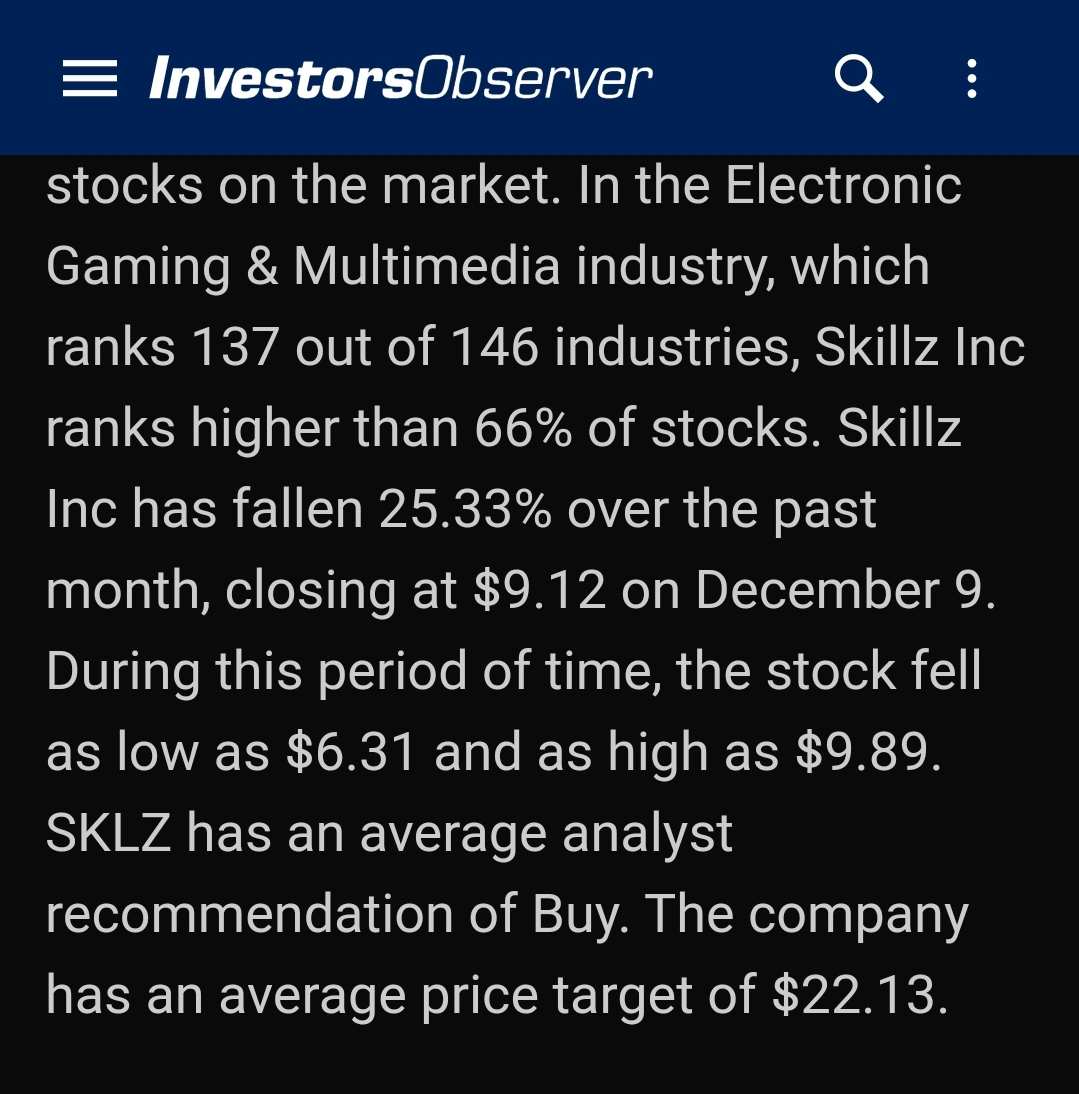Click the SKLZ ticker text

click(x=108, y=832)
